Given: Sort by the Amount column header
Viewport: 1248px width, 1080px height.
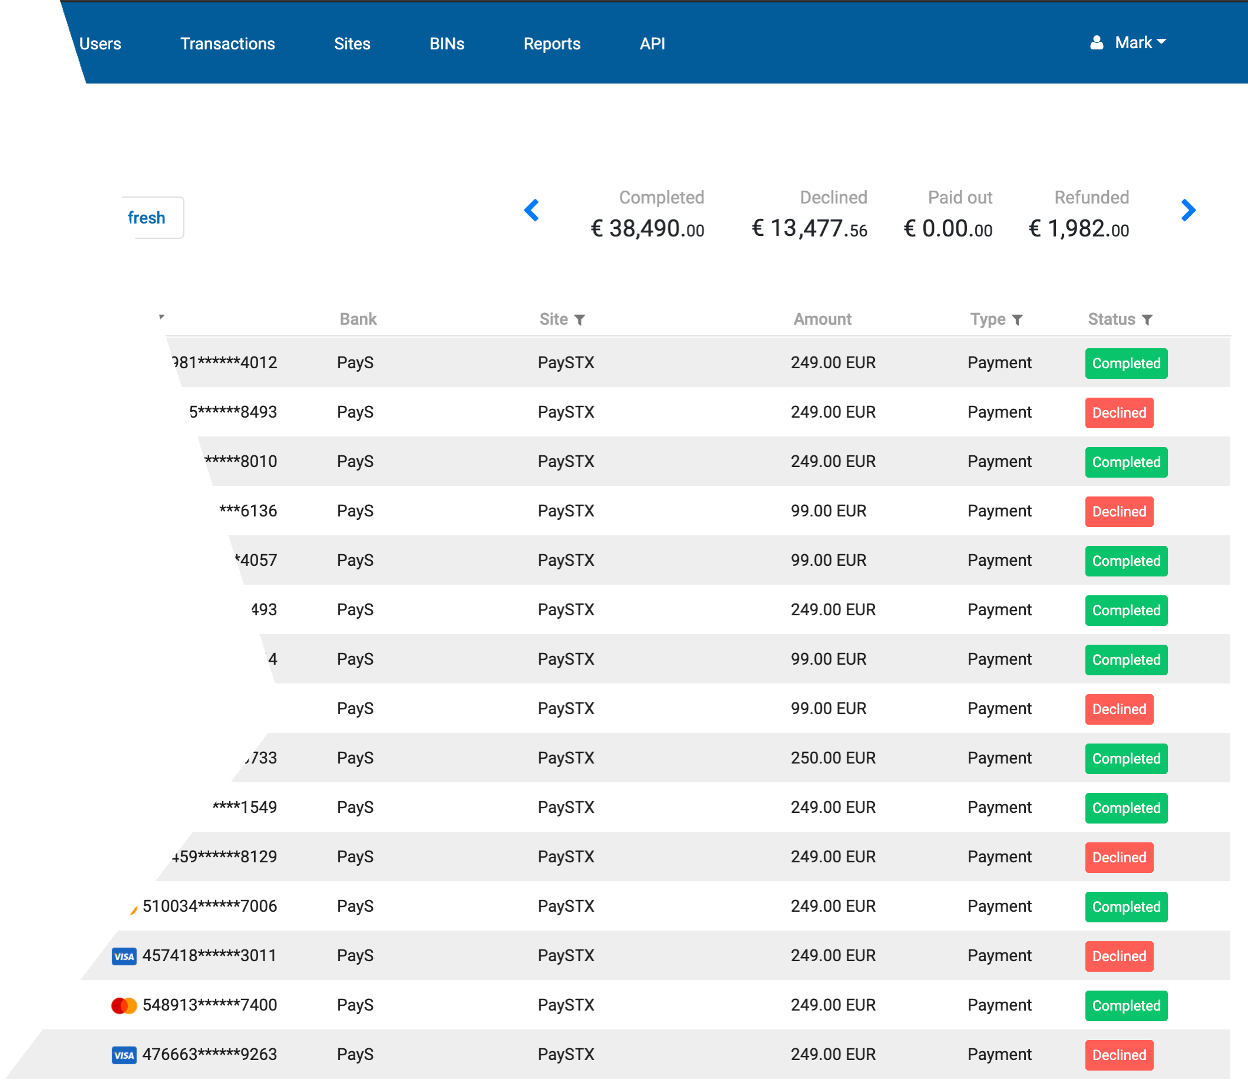Looking at the screenshot, I should (822, 320).
